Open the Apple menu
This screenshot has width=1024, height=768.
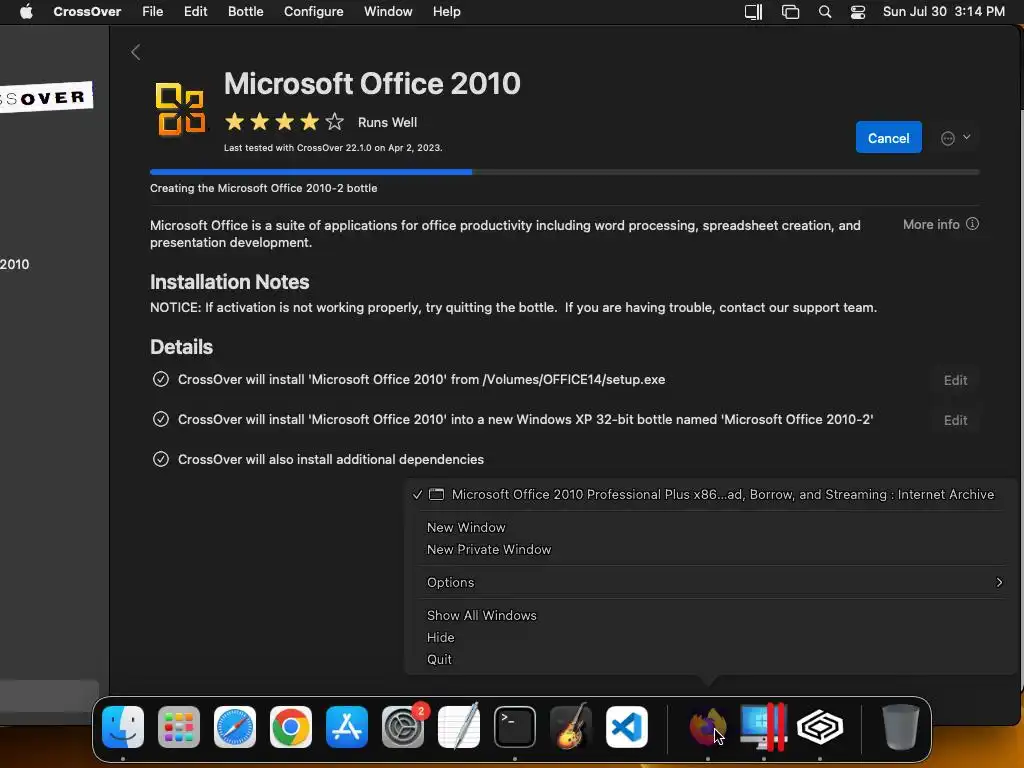pos(26,12)
